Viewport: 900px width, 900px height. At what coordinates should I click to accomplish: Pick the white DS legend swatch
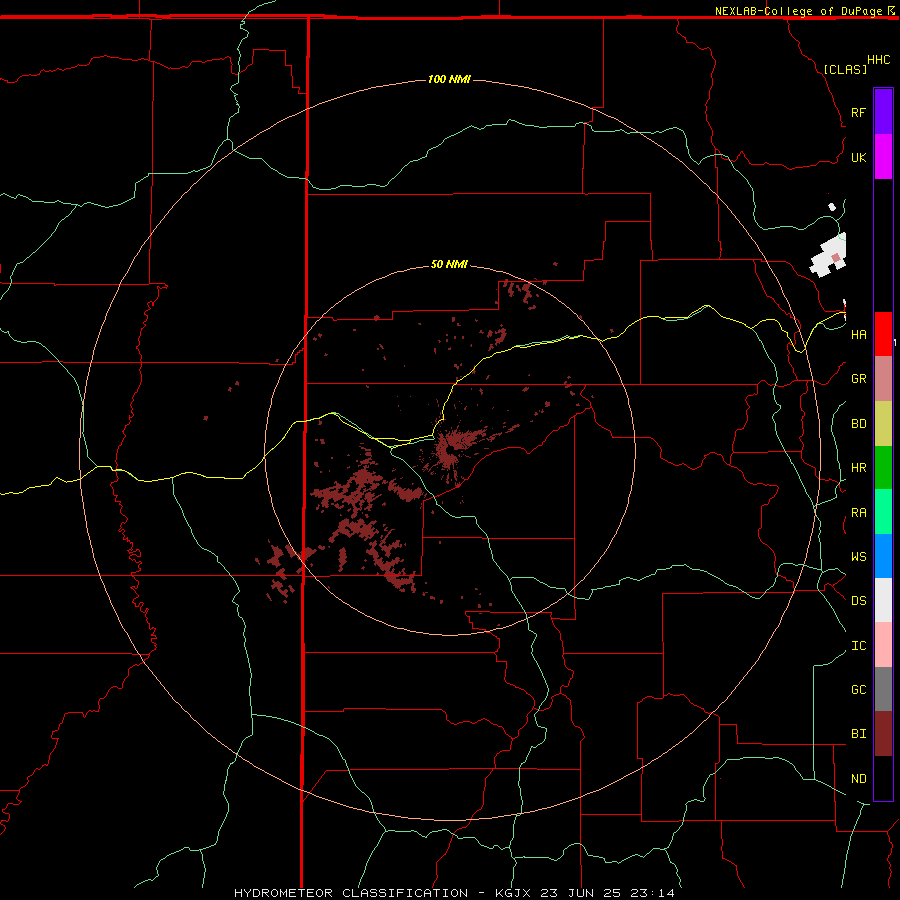coord(883,600)
